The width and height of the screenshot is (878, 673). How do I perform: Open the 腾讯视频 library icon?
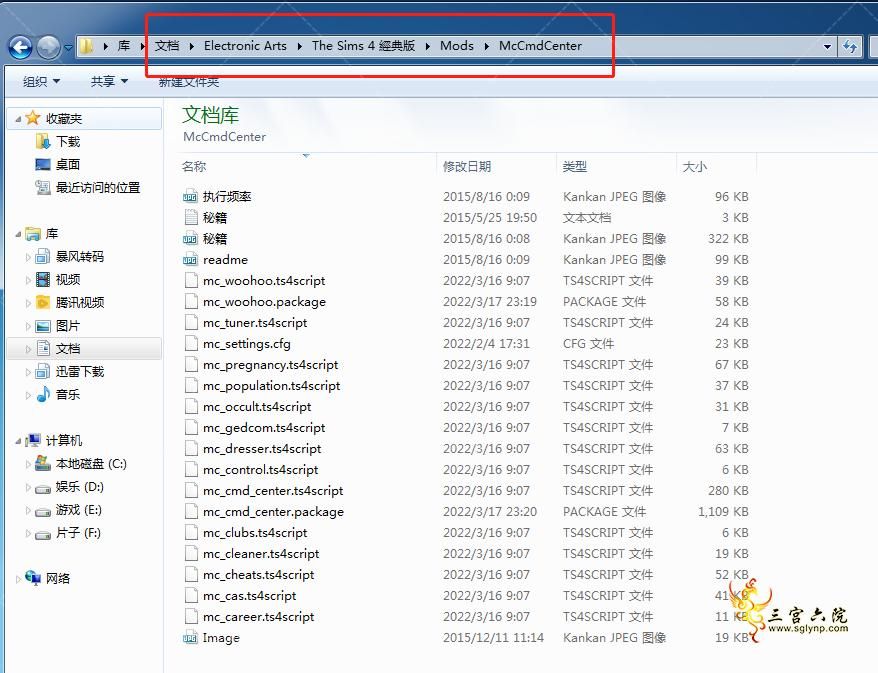(43, 302)
